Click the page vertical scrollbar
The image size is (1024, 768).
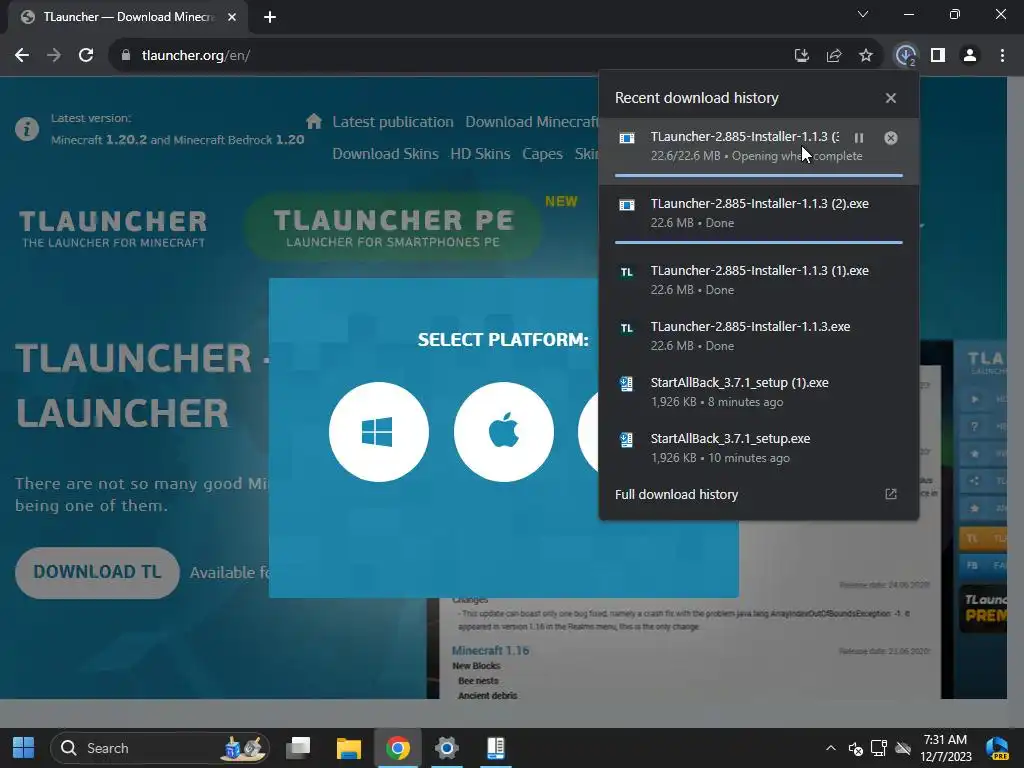[1016, 388]
